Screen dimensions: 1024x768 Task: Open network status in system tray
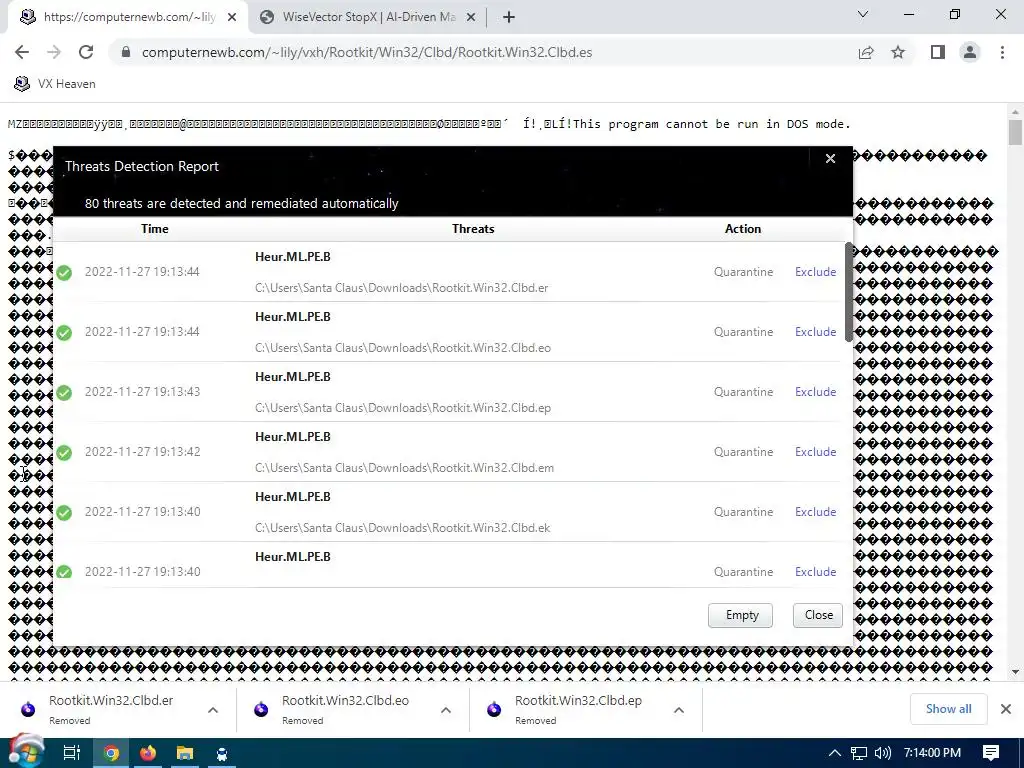(859, 753)
